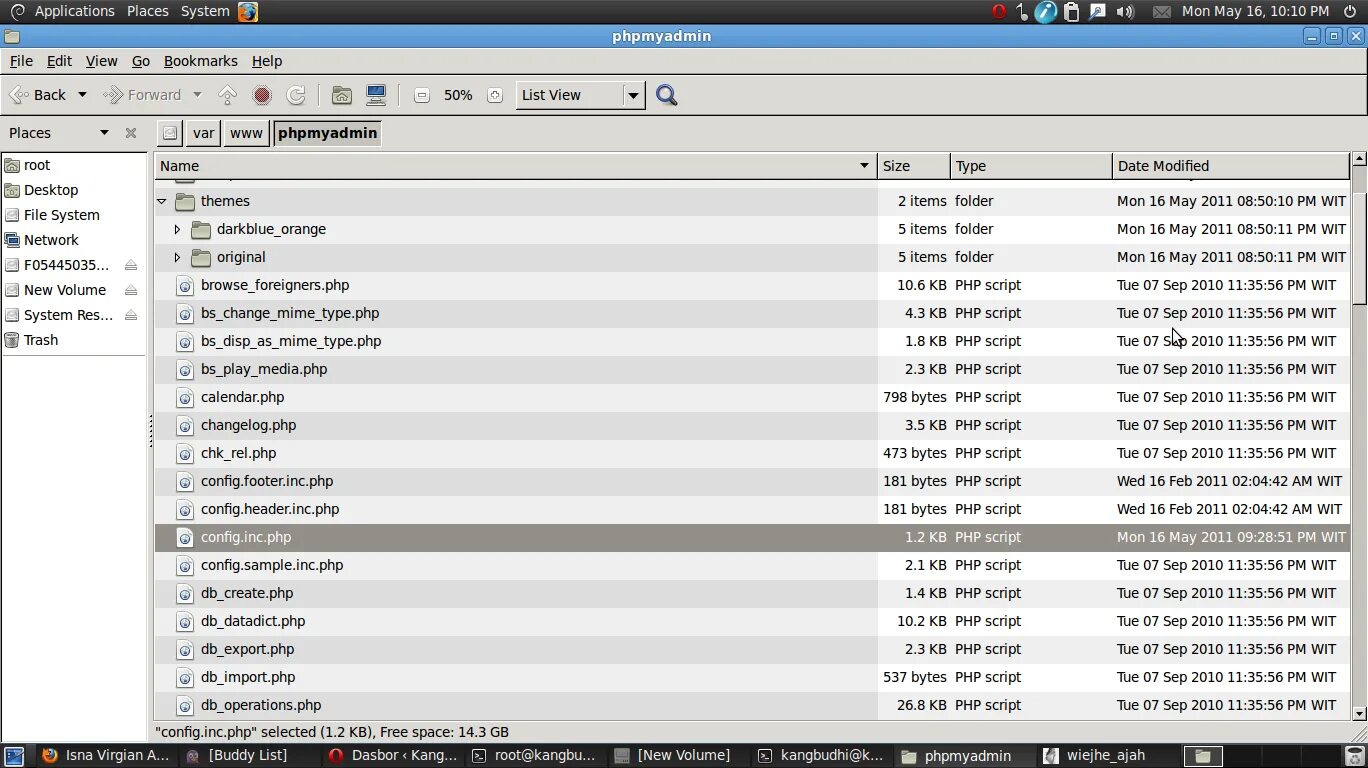Click the file list scrollbar down arrow
The image size is (1368, 768).
point(1359,714)
